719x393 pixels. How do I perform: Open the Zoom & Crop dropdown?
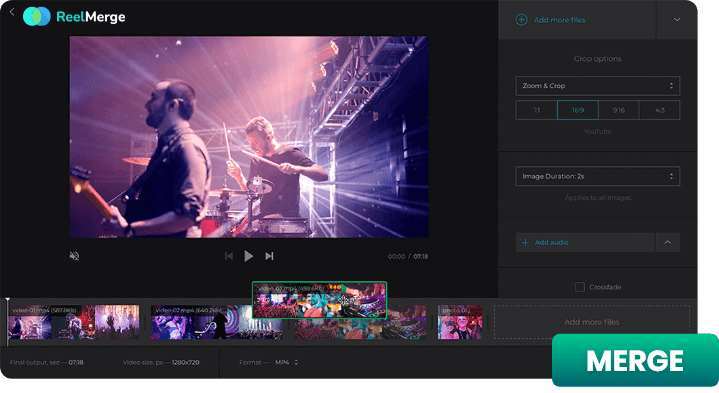click(597, 86)
